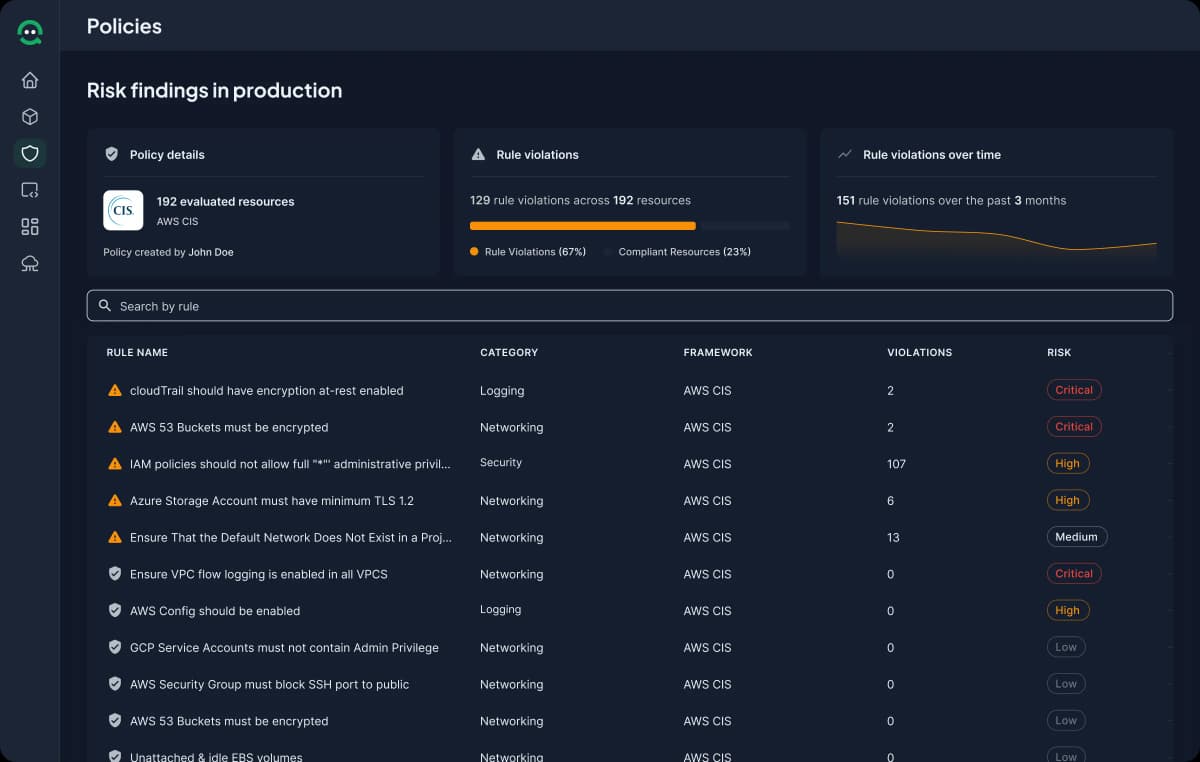
Task: Expand the Azure Storage TLS rule row
Action: click(1170, 500)
